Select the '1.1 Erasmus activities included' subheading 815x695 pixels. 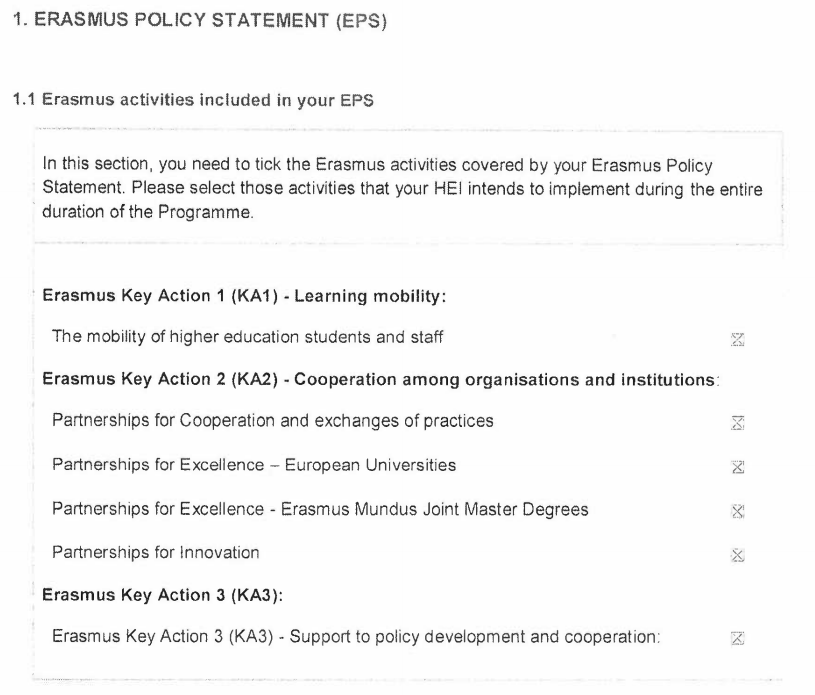coord(192,101)
